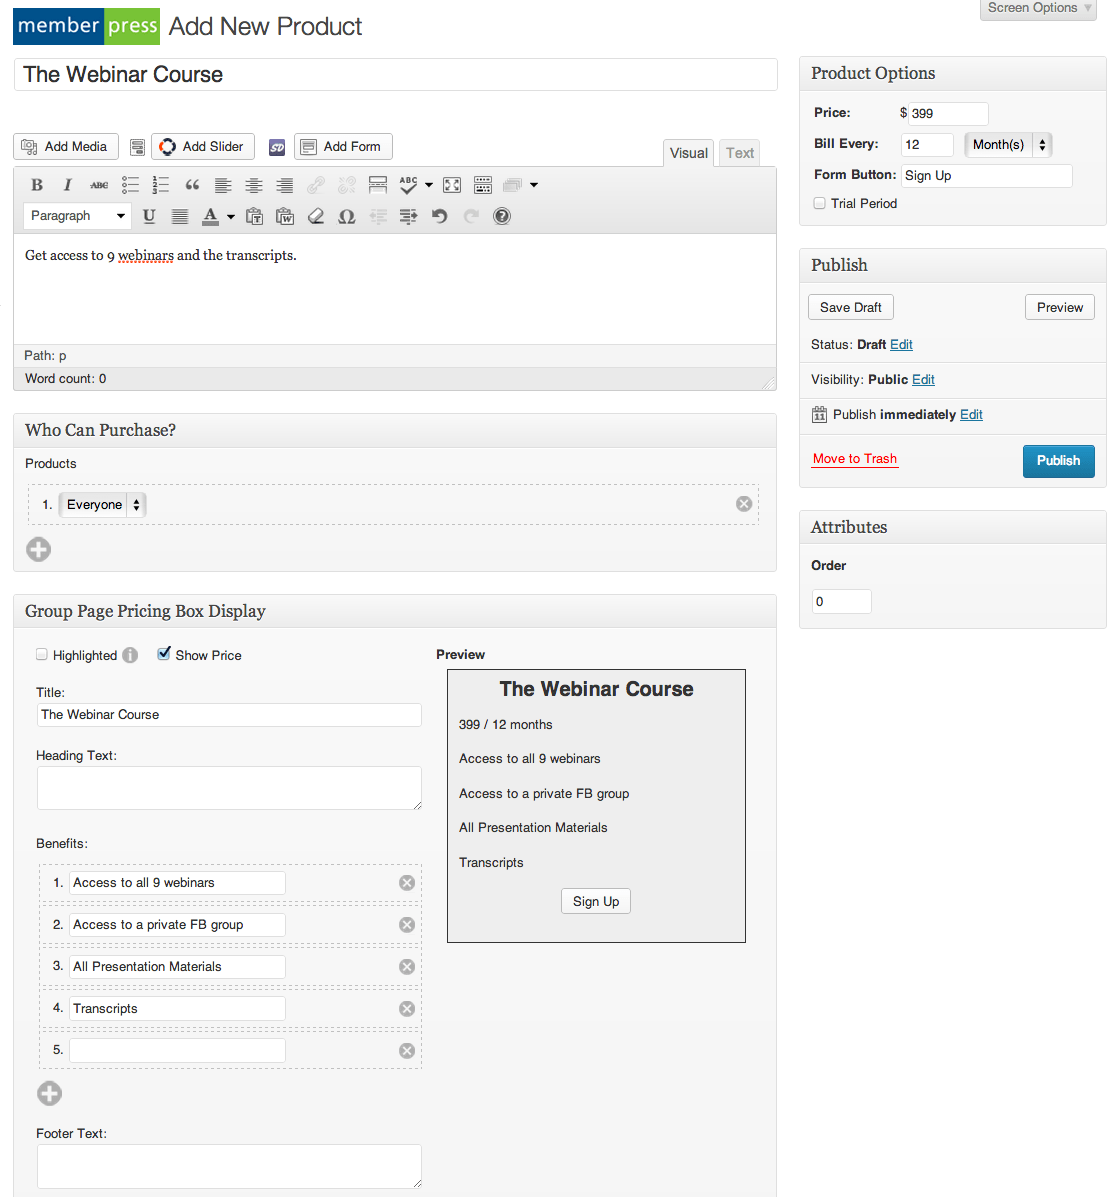The height and width of the screenshot is (1197, 1109).
Task: Toggle bold formatting in the editor
Action: pos(37,185)
